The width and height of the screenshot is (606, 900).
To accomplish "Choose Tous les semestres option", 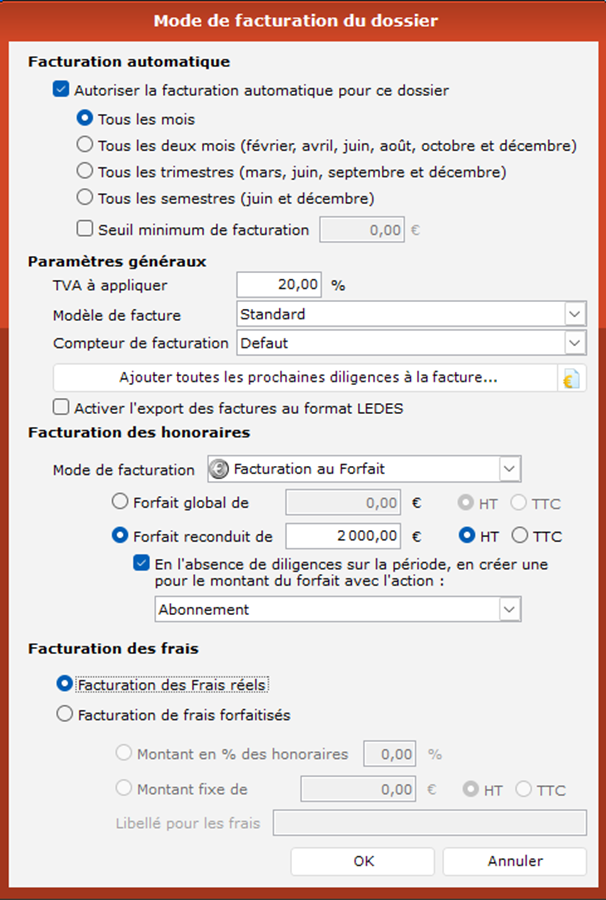I will (85, 197).
